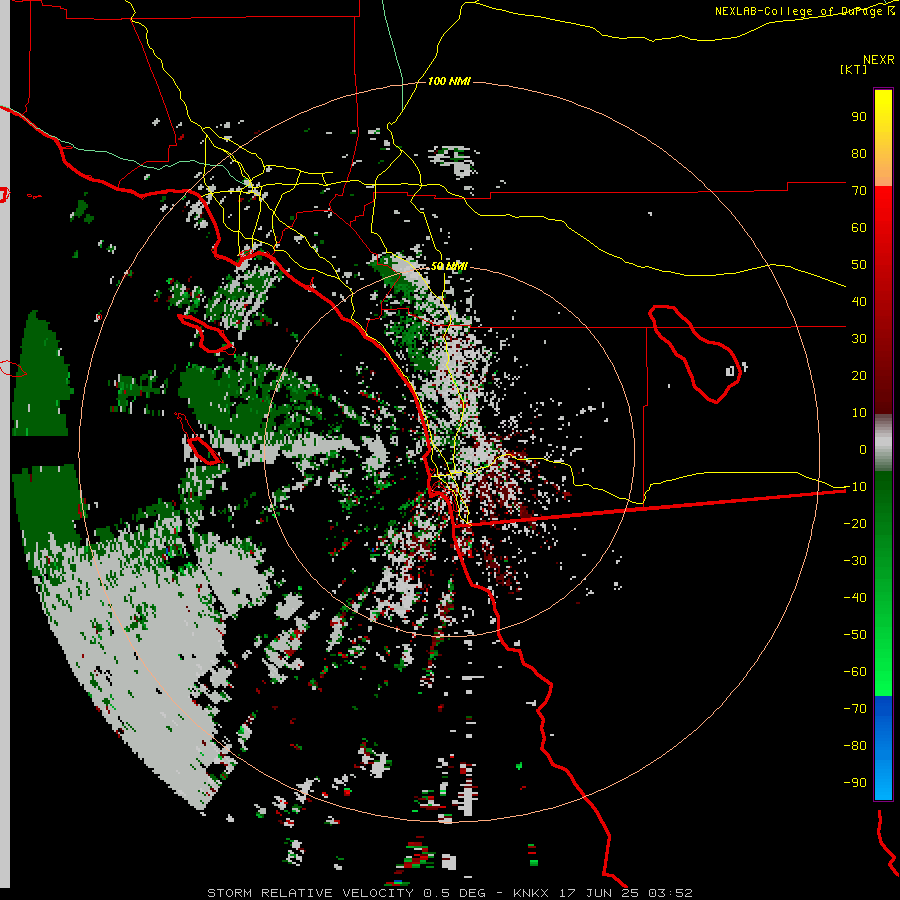Click the NEXR label above the scale
900x900 pixels.
coord(878,60)
